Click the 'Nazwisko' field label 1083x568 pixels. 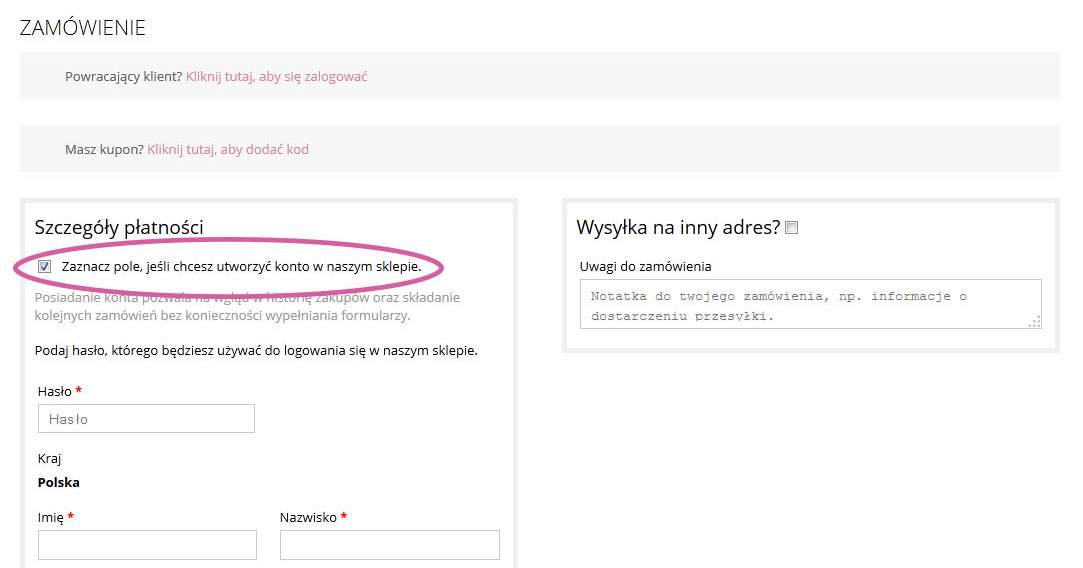(308, 517)
